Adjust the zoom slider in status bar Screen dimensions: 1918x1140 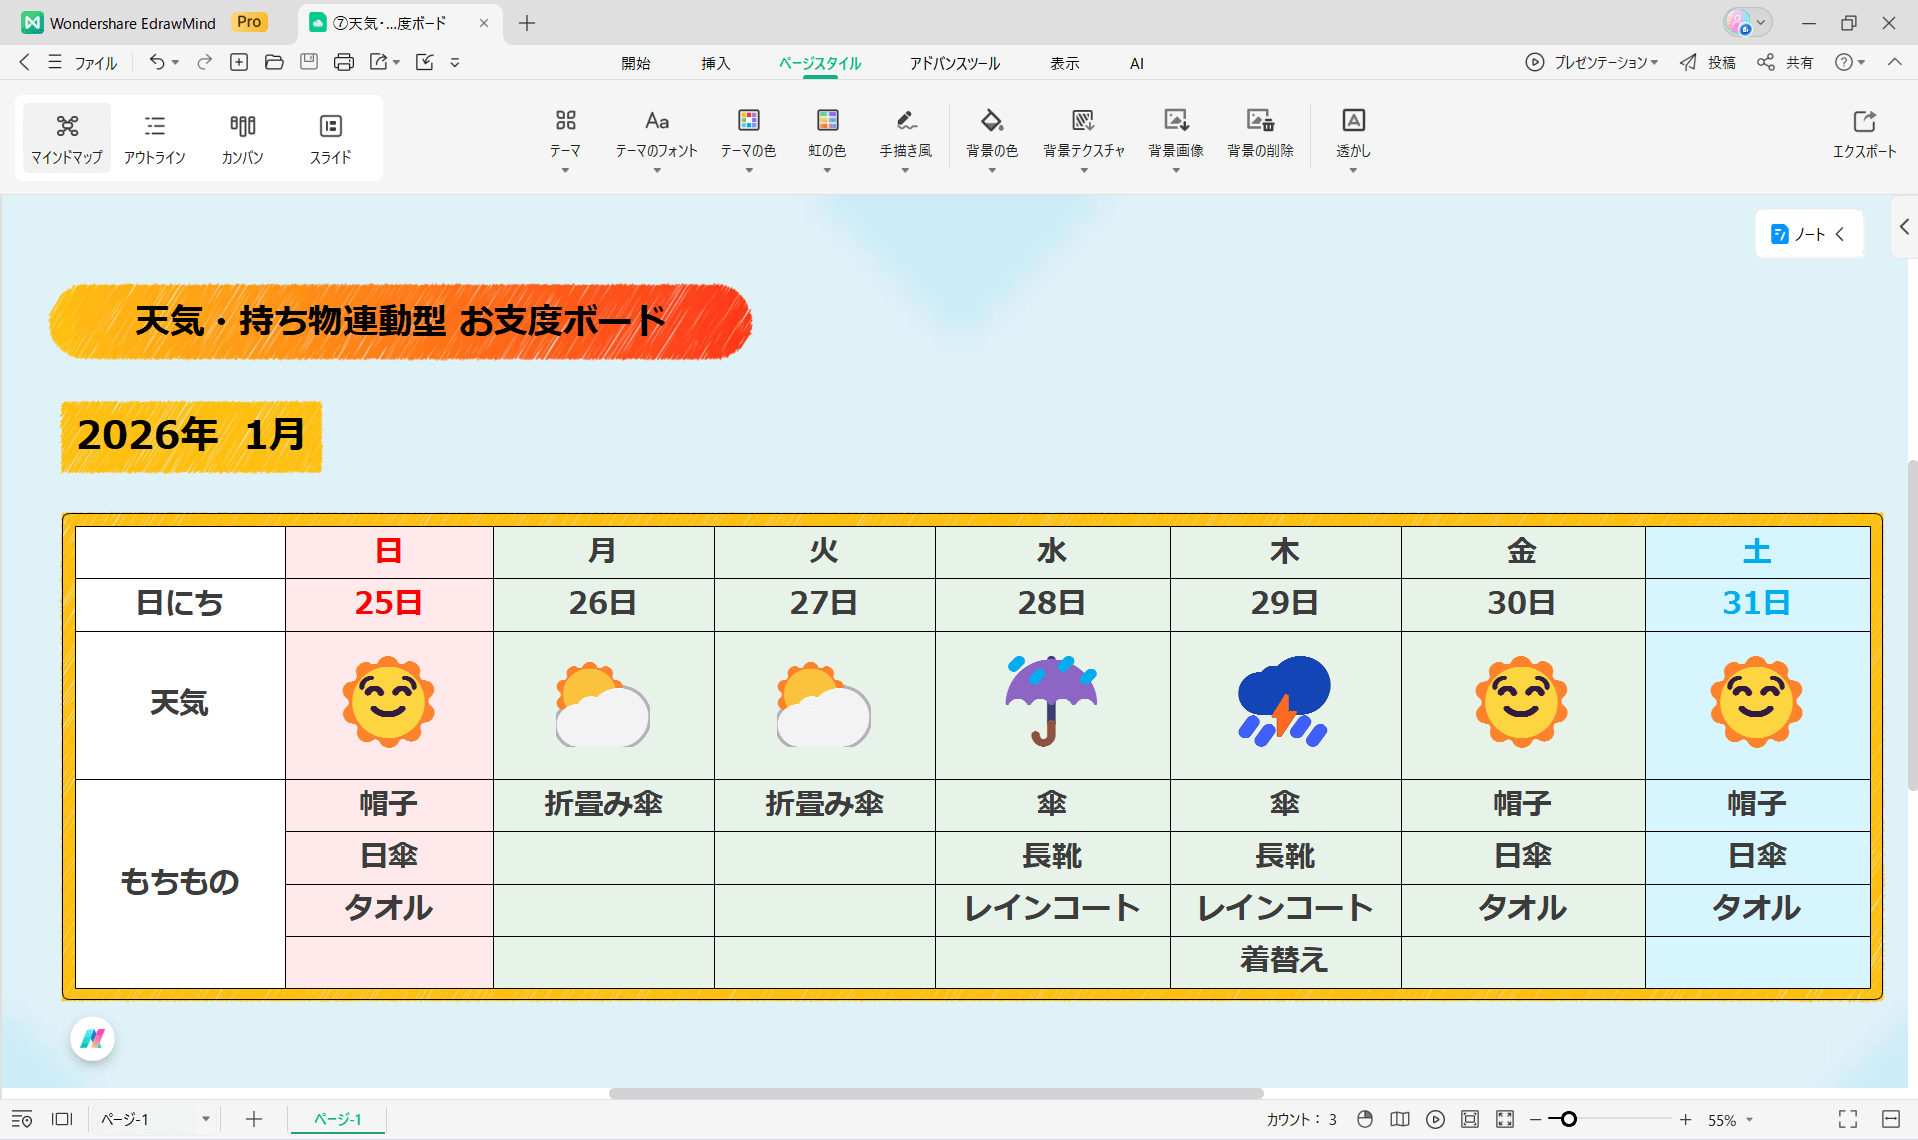[1567, 1119]
